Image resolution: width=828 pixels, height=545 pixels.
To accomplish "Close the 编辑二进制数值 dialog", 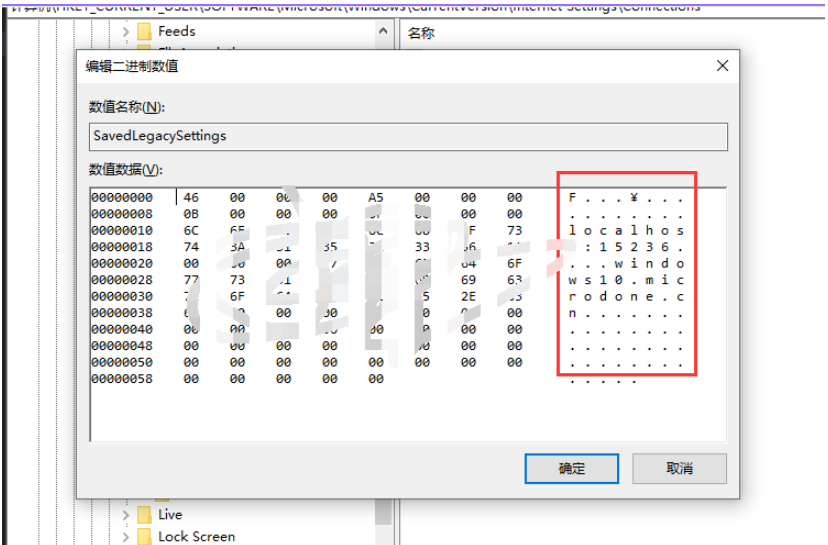I will point(722,65).
